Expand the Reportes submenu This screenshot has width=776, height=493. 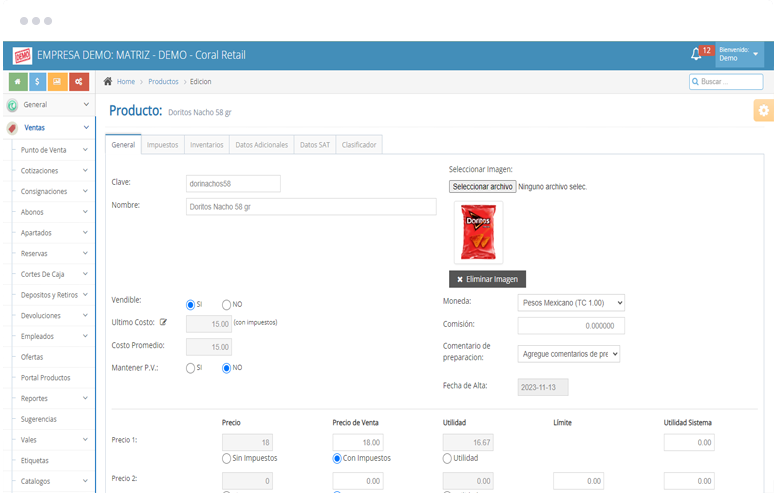[x=85, y=398]
